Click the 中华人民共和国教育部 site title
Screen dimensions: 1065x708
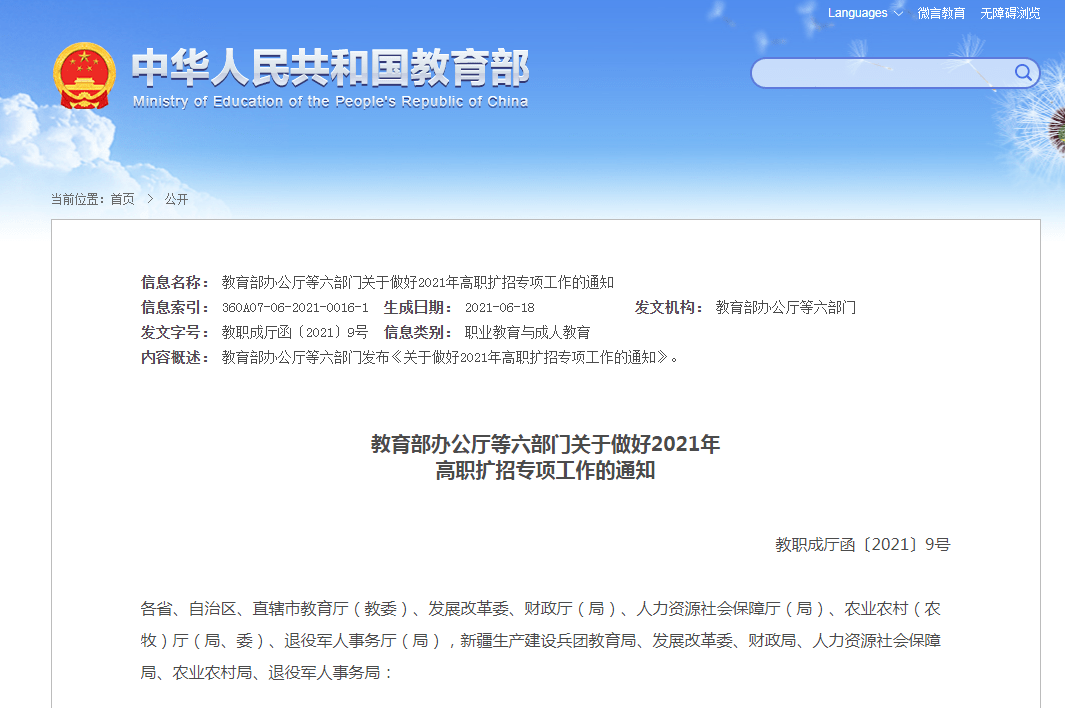330,68
